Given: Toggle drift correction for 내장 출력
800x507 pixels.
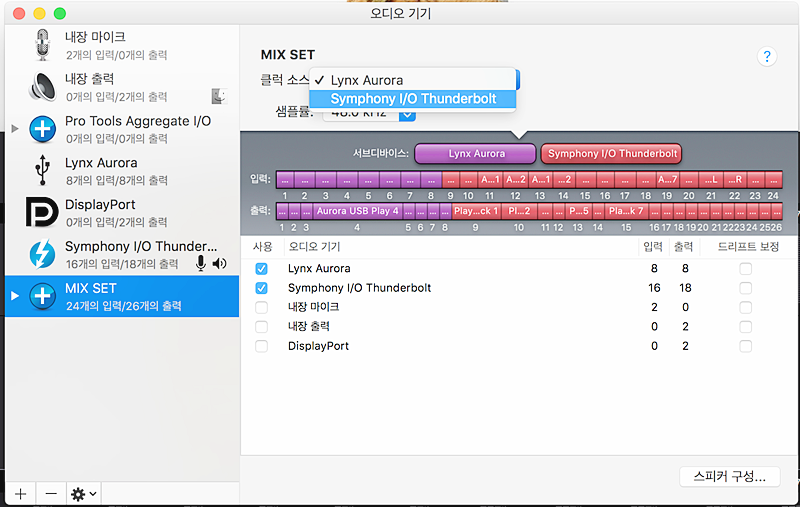Looking at the screenshot, I should (x=745, y=327).
